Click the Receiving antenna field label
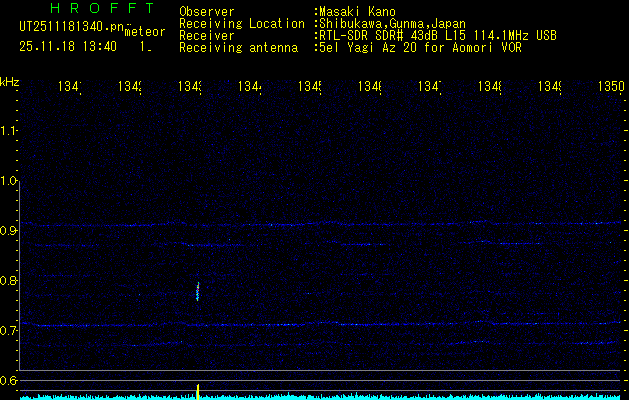This screenshot has height=400, width=629. 238,47
